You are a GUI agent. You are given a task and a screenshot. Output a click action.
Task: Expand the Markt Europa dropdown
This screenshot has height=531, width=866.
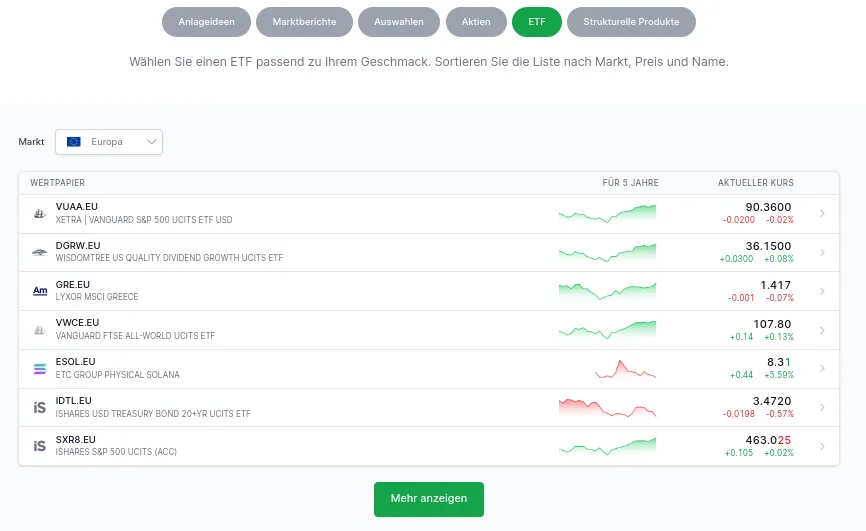(109, 142)
